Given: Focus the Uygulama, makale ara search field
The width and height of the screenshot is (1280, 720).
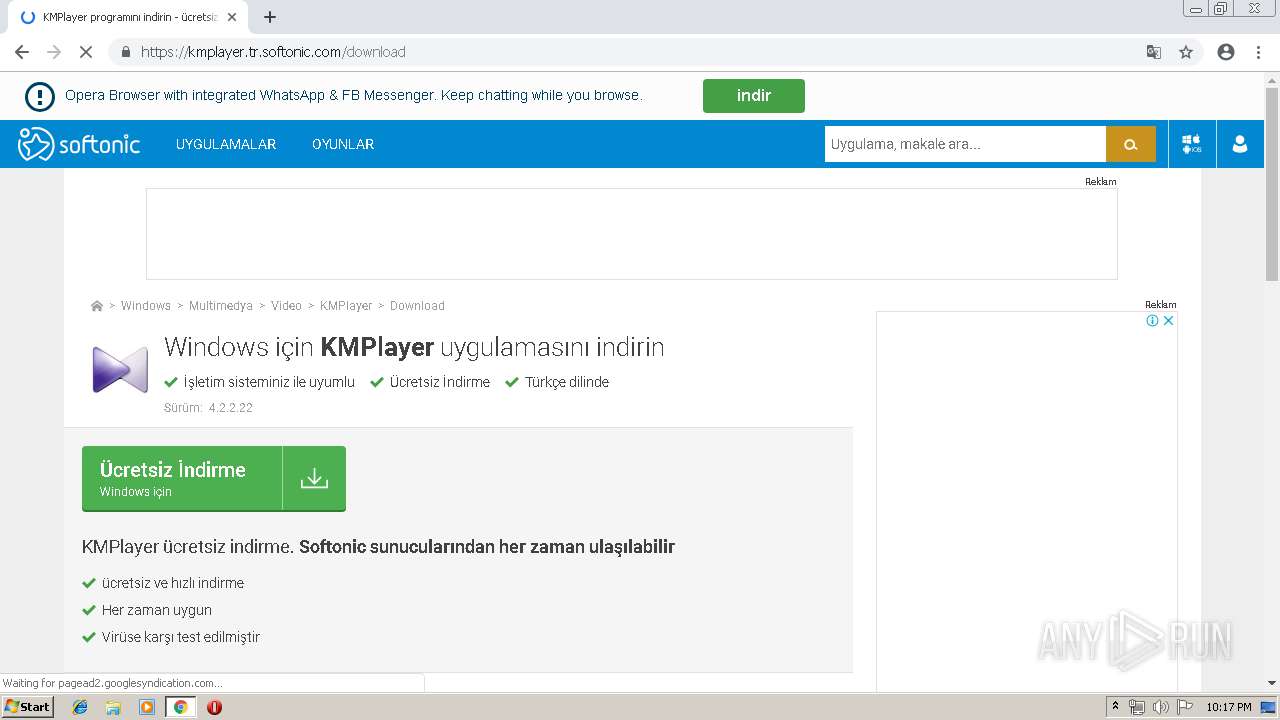Looking at the screenshot, I should click(965, 144).
